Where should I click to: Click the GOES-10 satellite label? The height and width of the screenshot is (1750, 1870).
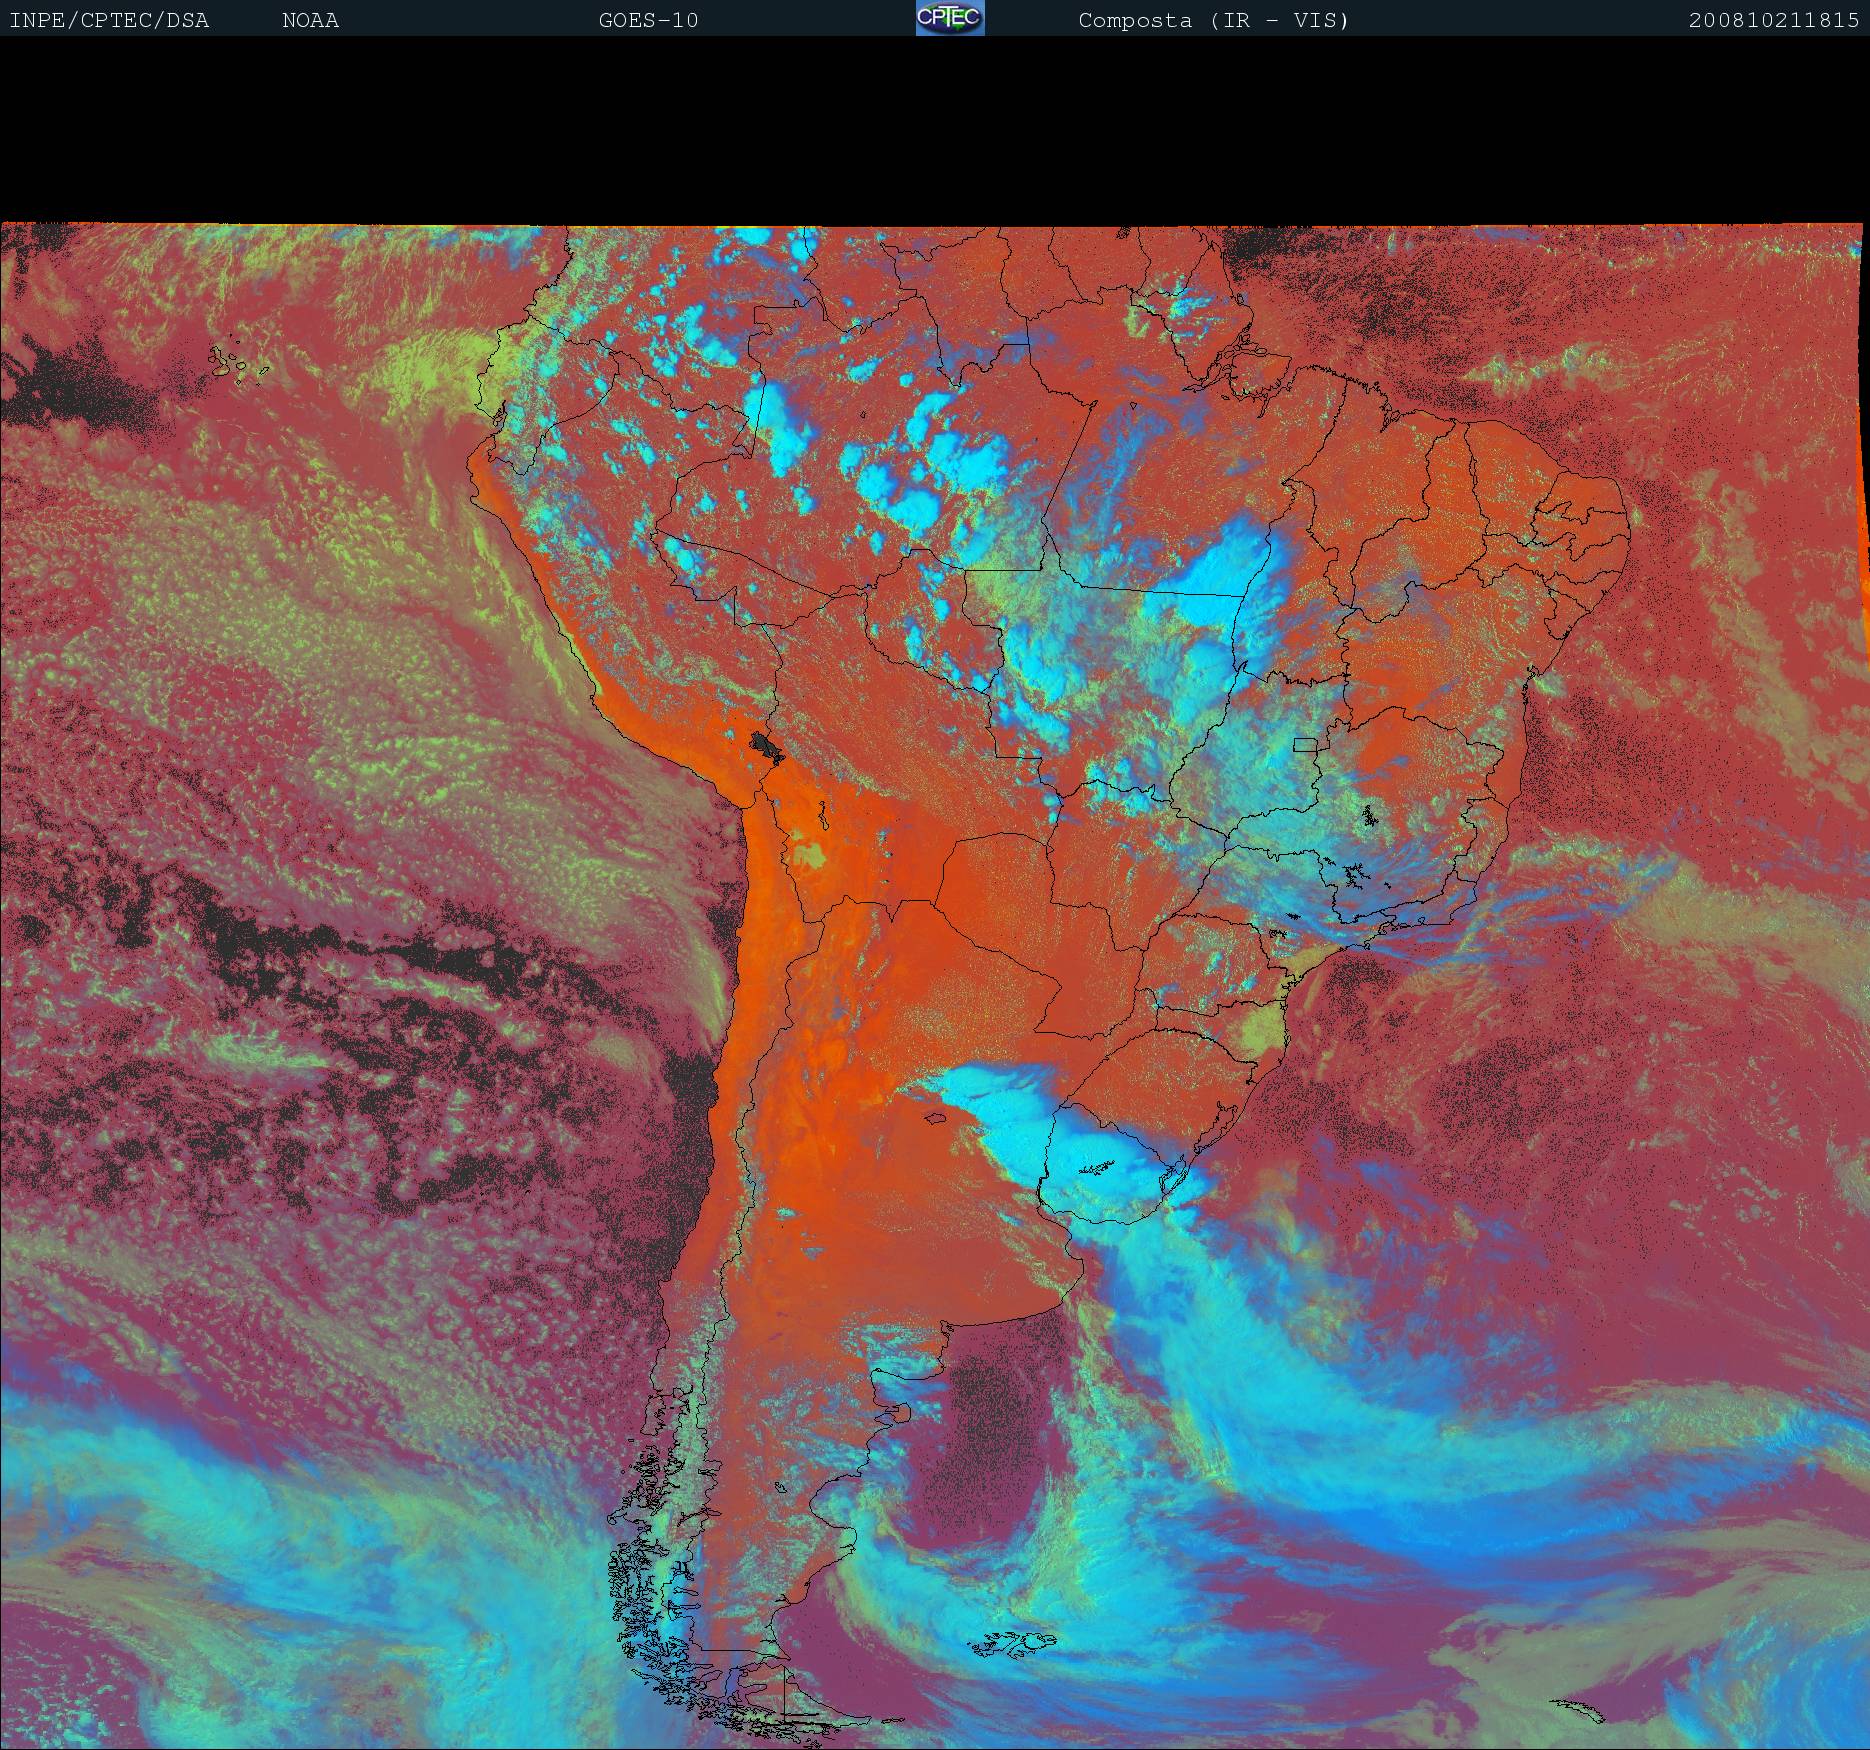(x=648, y=20)
